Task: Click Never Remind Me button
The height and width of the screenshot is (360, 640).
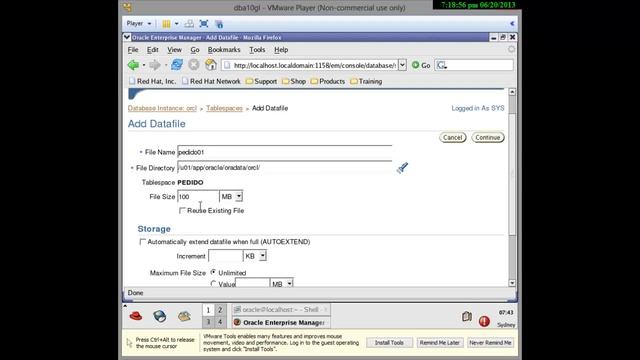Action: (x=490, y=343)
